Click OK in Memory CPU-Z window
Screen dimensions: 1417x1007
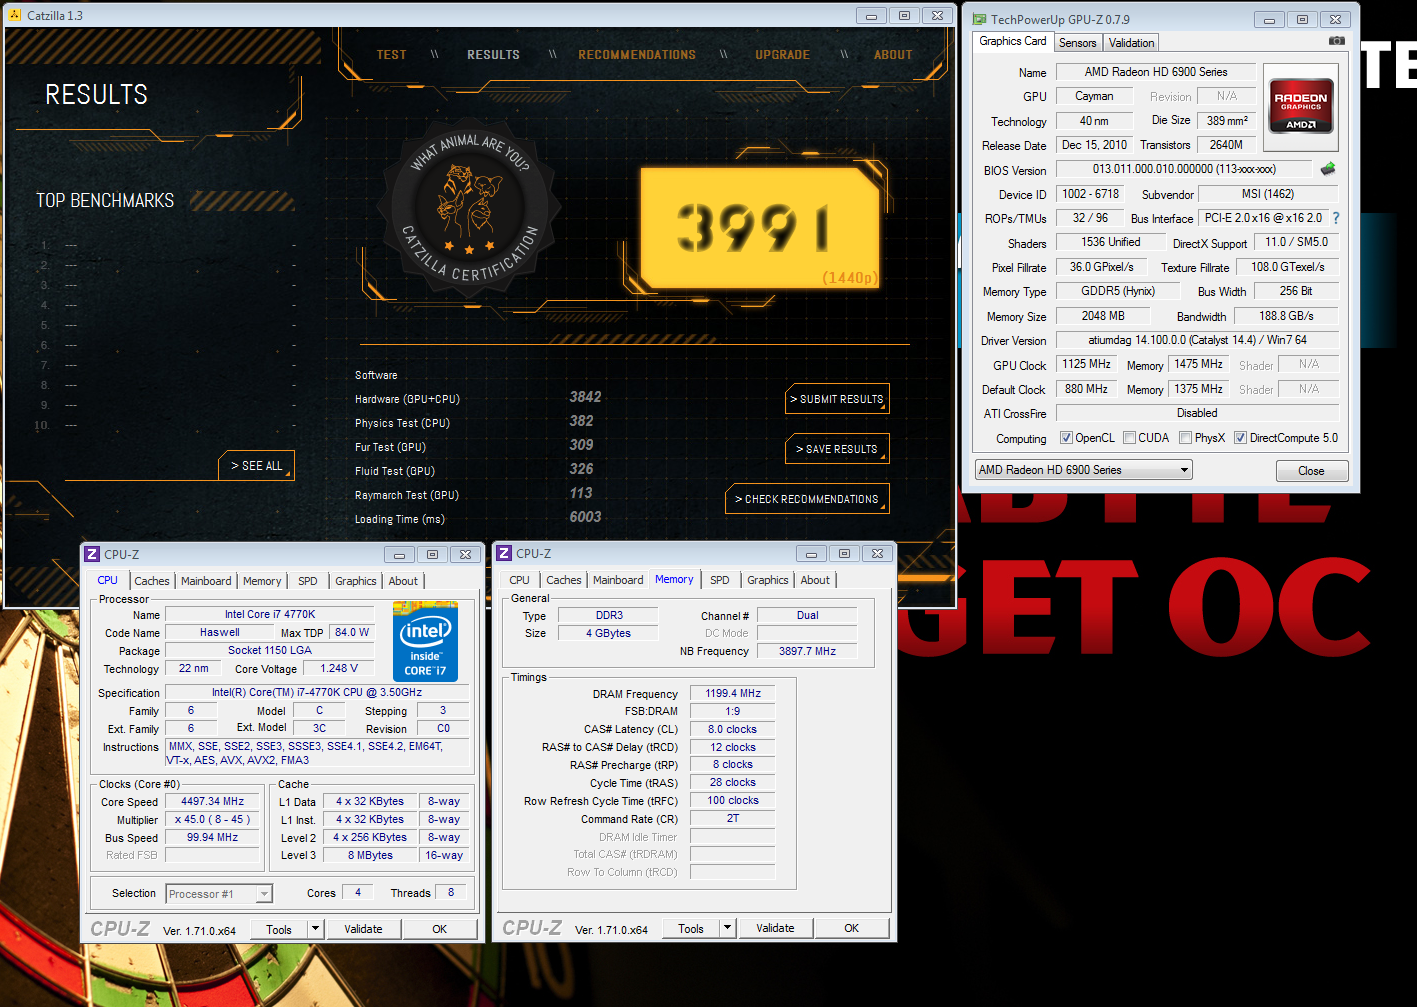coord(852,928)
